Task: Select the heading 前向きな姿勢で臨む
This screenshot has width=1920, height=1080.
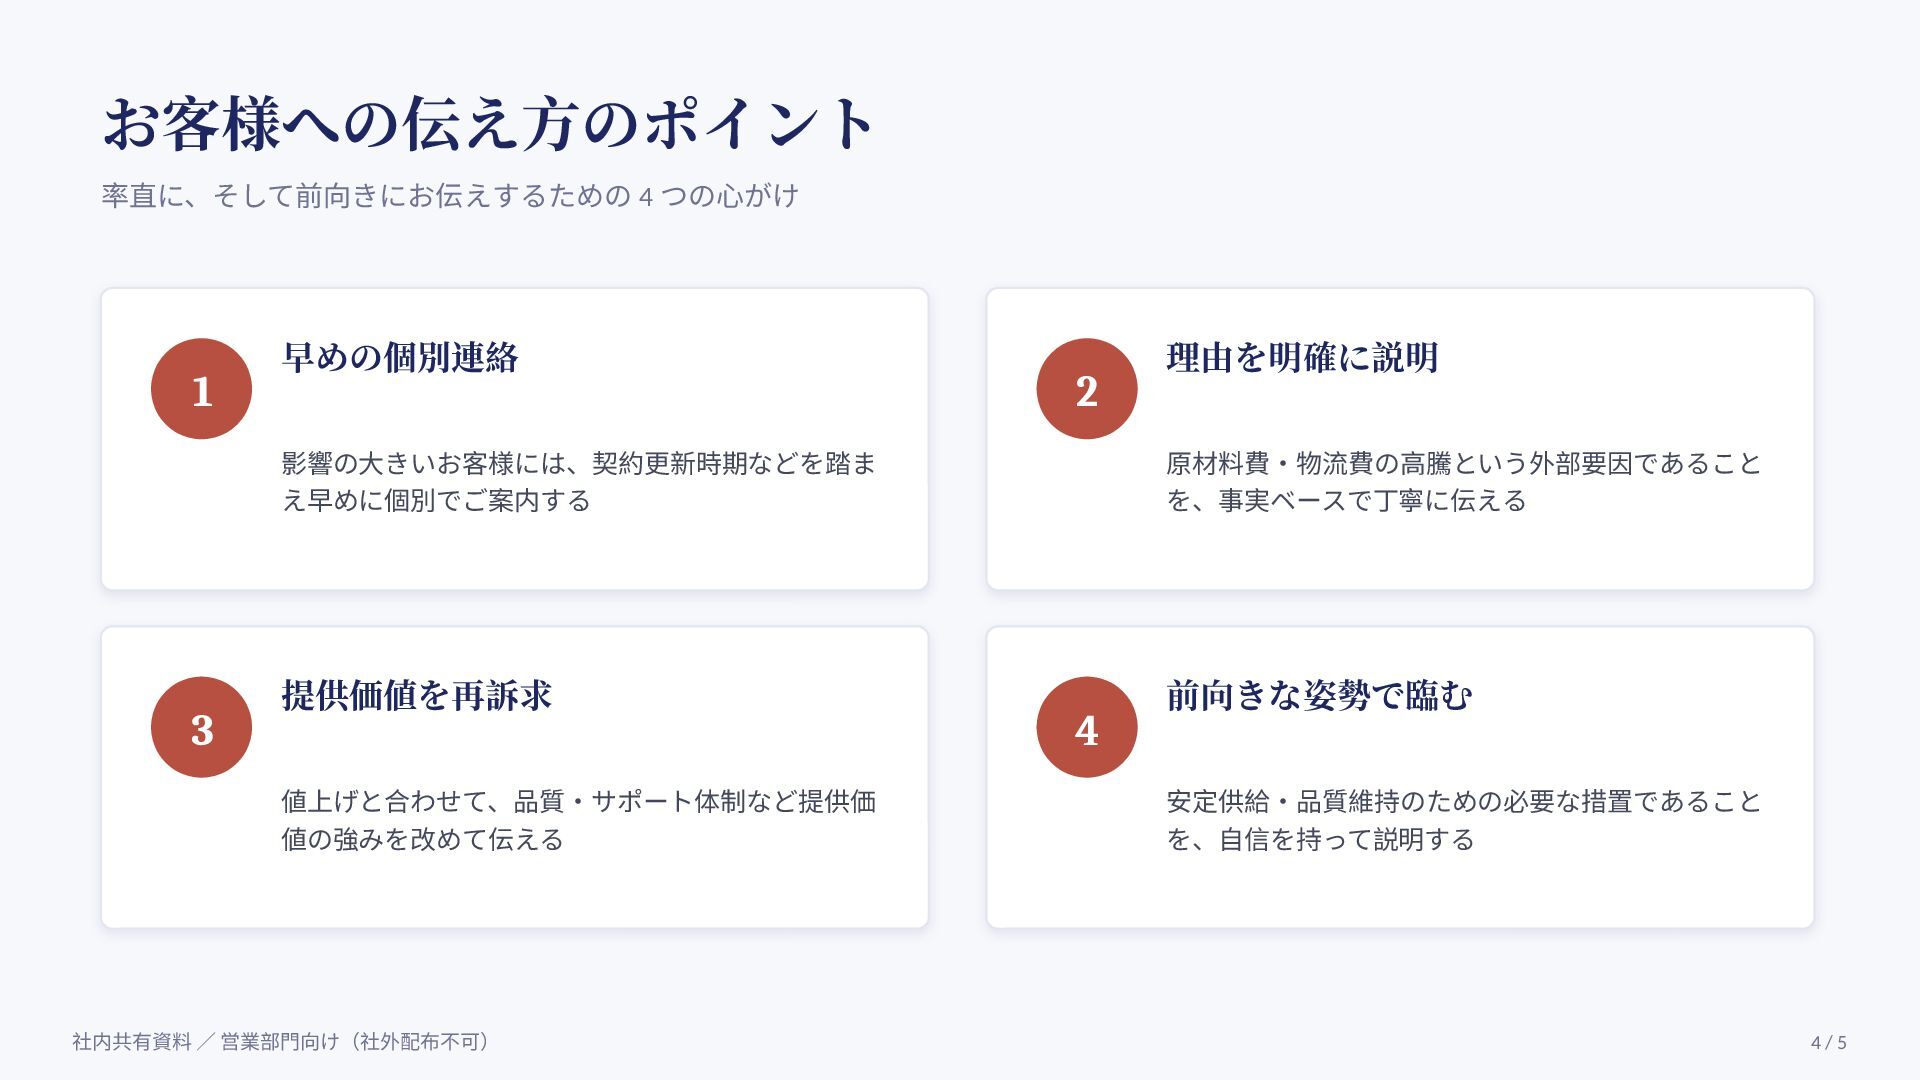Action: pos(1319,696)
